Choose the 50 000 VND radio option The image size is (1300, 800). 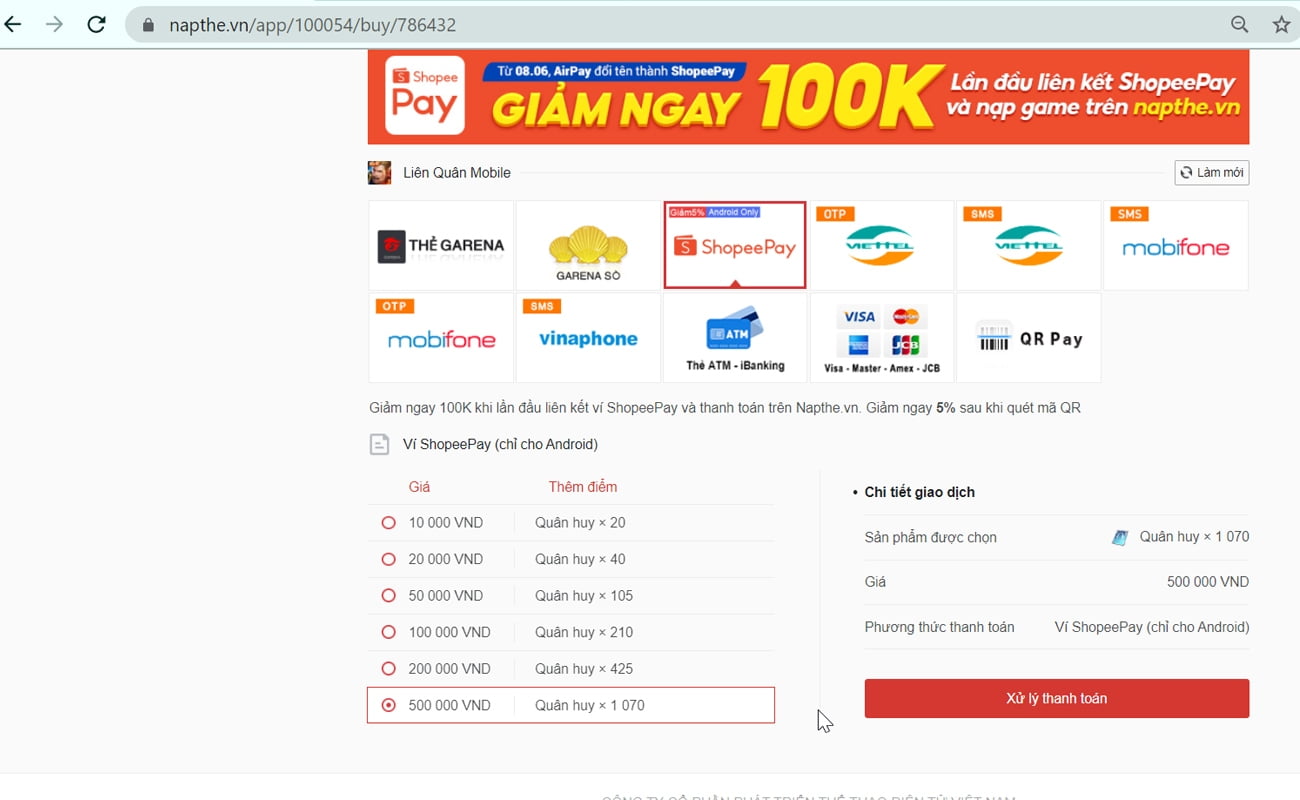(389, 596)
